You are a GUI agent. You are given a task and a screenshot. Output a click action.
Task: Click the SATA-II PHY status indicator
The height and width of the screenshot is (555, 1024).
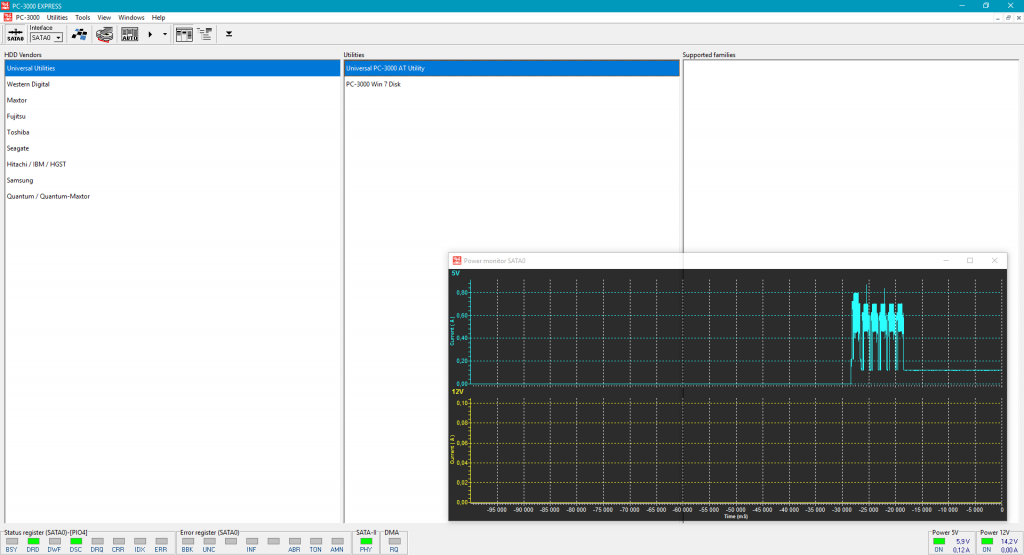coord(365,542)
